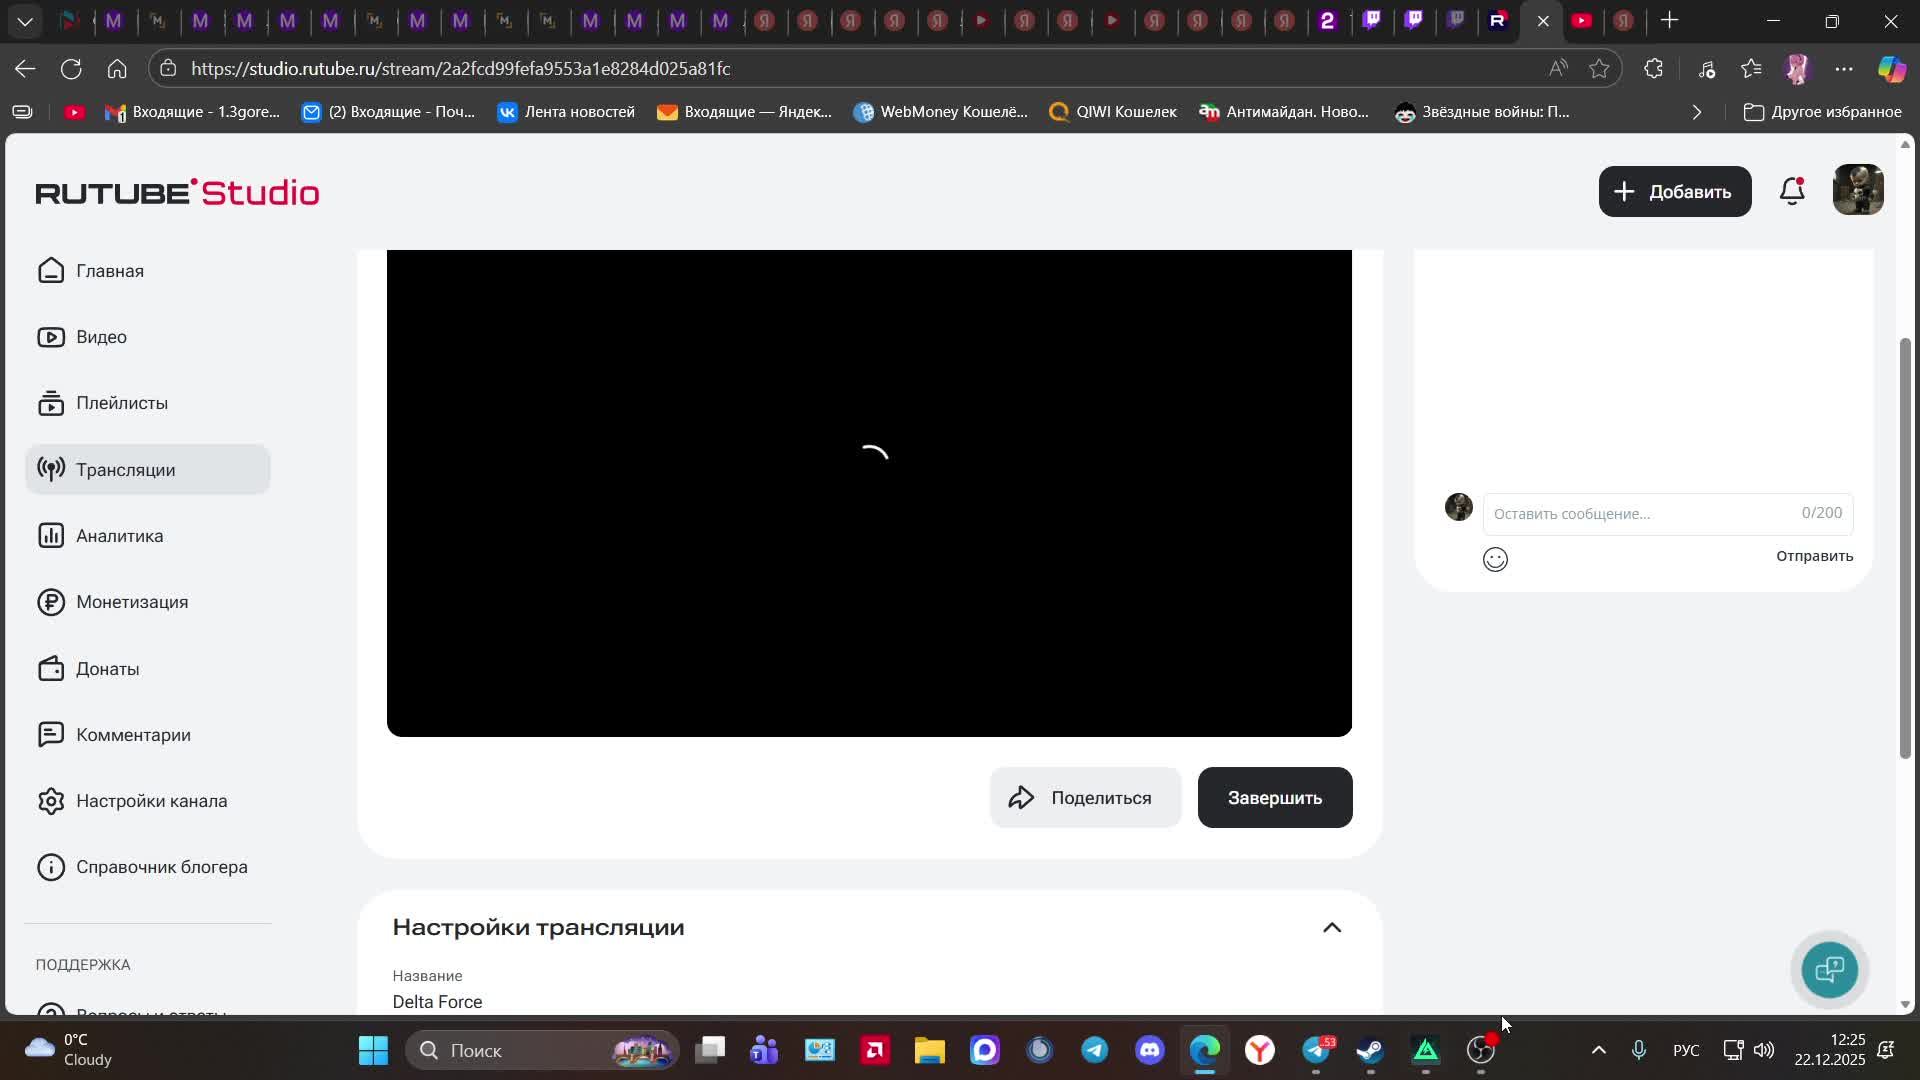Show hidden system tray icons
The height and width of the screenshot is (1080, 1920).
pyautogui.click(x=1598, y=1050)
